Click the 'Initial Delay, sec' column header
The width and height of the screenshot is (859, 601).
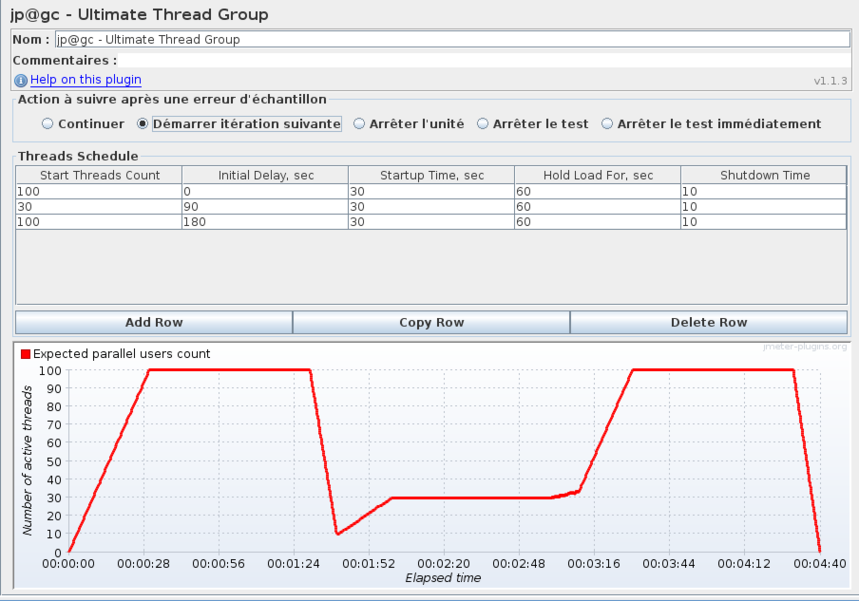(265, 175)
